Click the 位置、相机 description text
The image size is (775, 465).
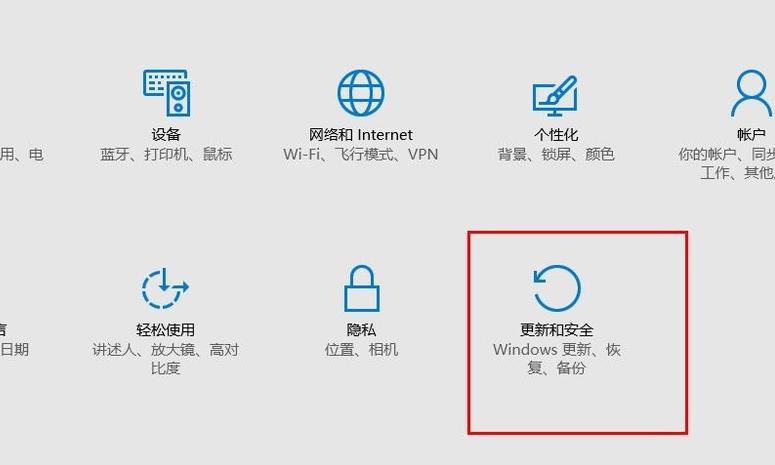point(361,349)
